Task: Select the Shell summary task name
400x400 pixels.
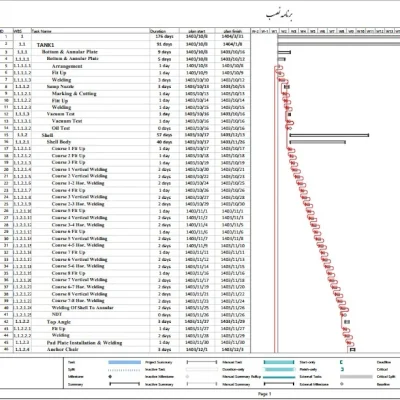Action: (47, 135)
